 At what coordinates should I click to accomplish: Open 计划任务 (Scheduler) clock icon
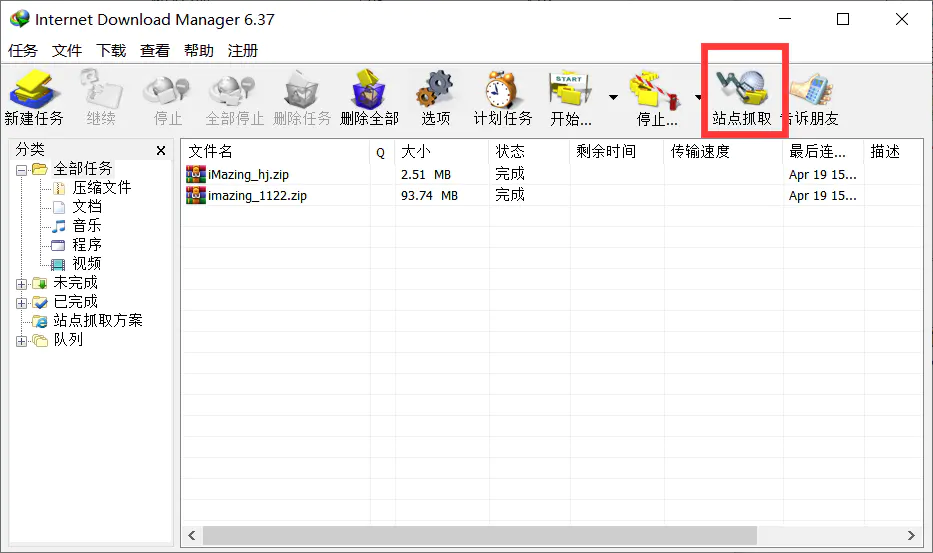(503, 97)
